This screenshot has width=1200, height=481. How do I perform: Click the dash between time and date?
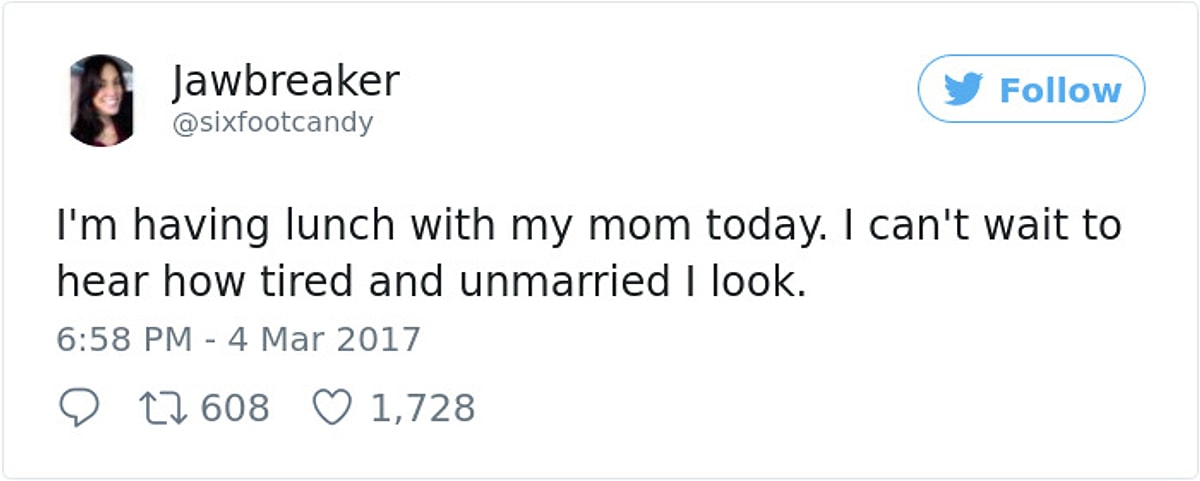211,340
